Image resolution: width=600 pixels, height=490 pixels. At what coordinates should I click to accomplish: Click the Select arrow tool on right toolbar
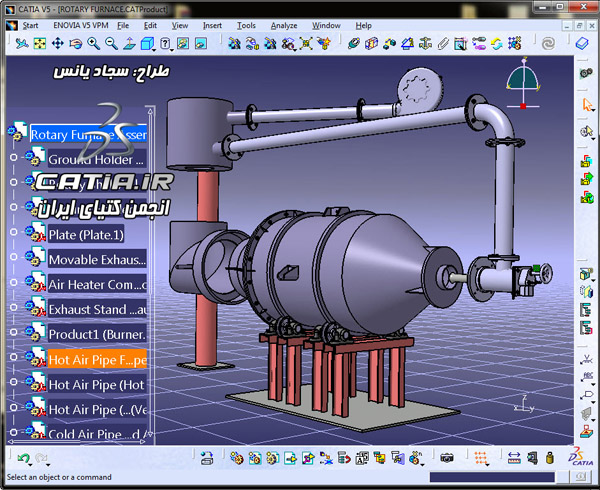tap(587, 105)
